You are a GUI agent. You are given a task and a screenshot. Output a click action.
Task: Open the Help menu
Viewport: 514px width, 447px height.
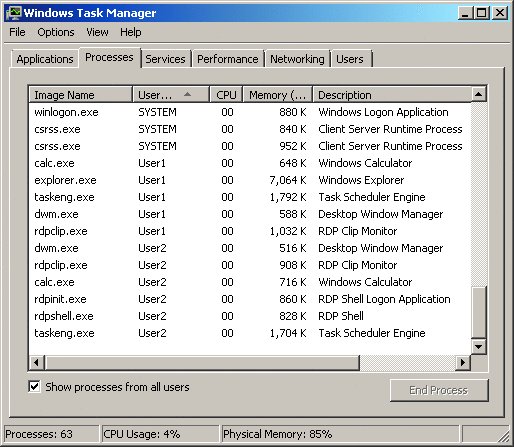[131, 32]
